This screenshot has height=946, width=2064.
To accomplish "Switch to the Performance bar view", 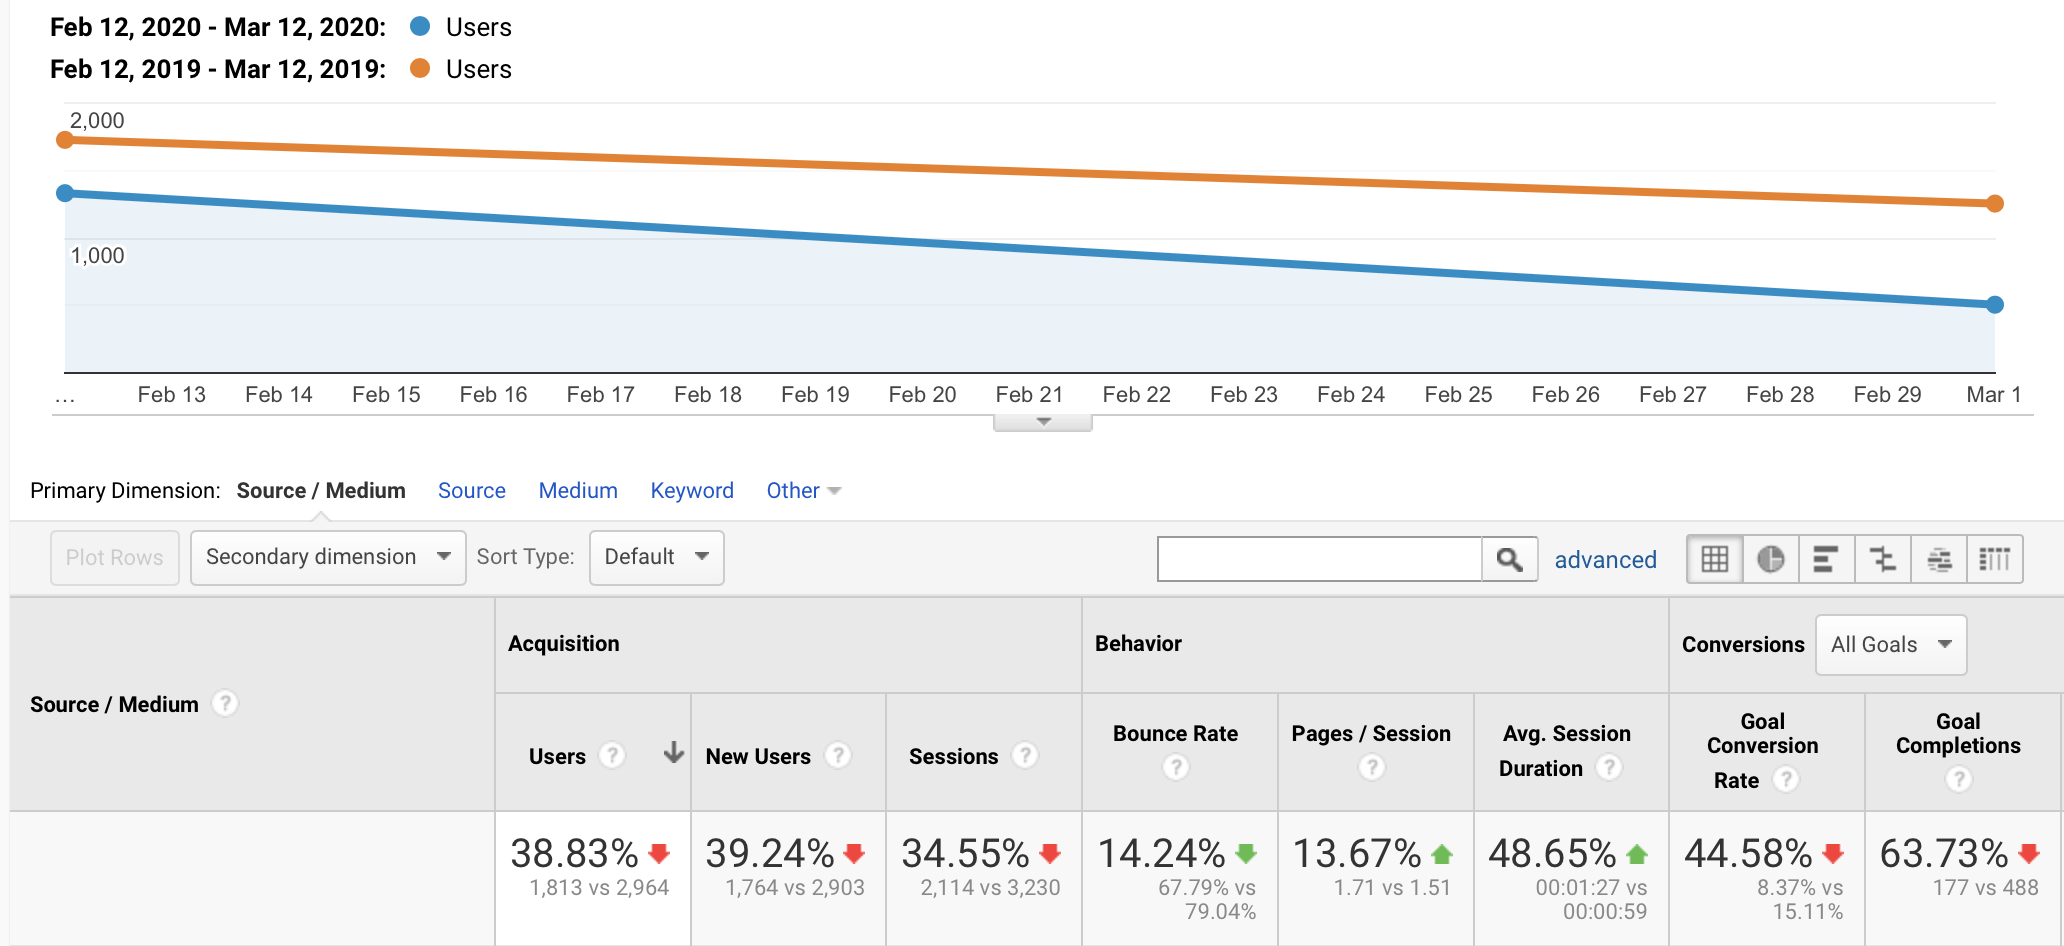I will point(1826,559).
